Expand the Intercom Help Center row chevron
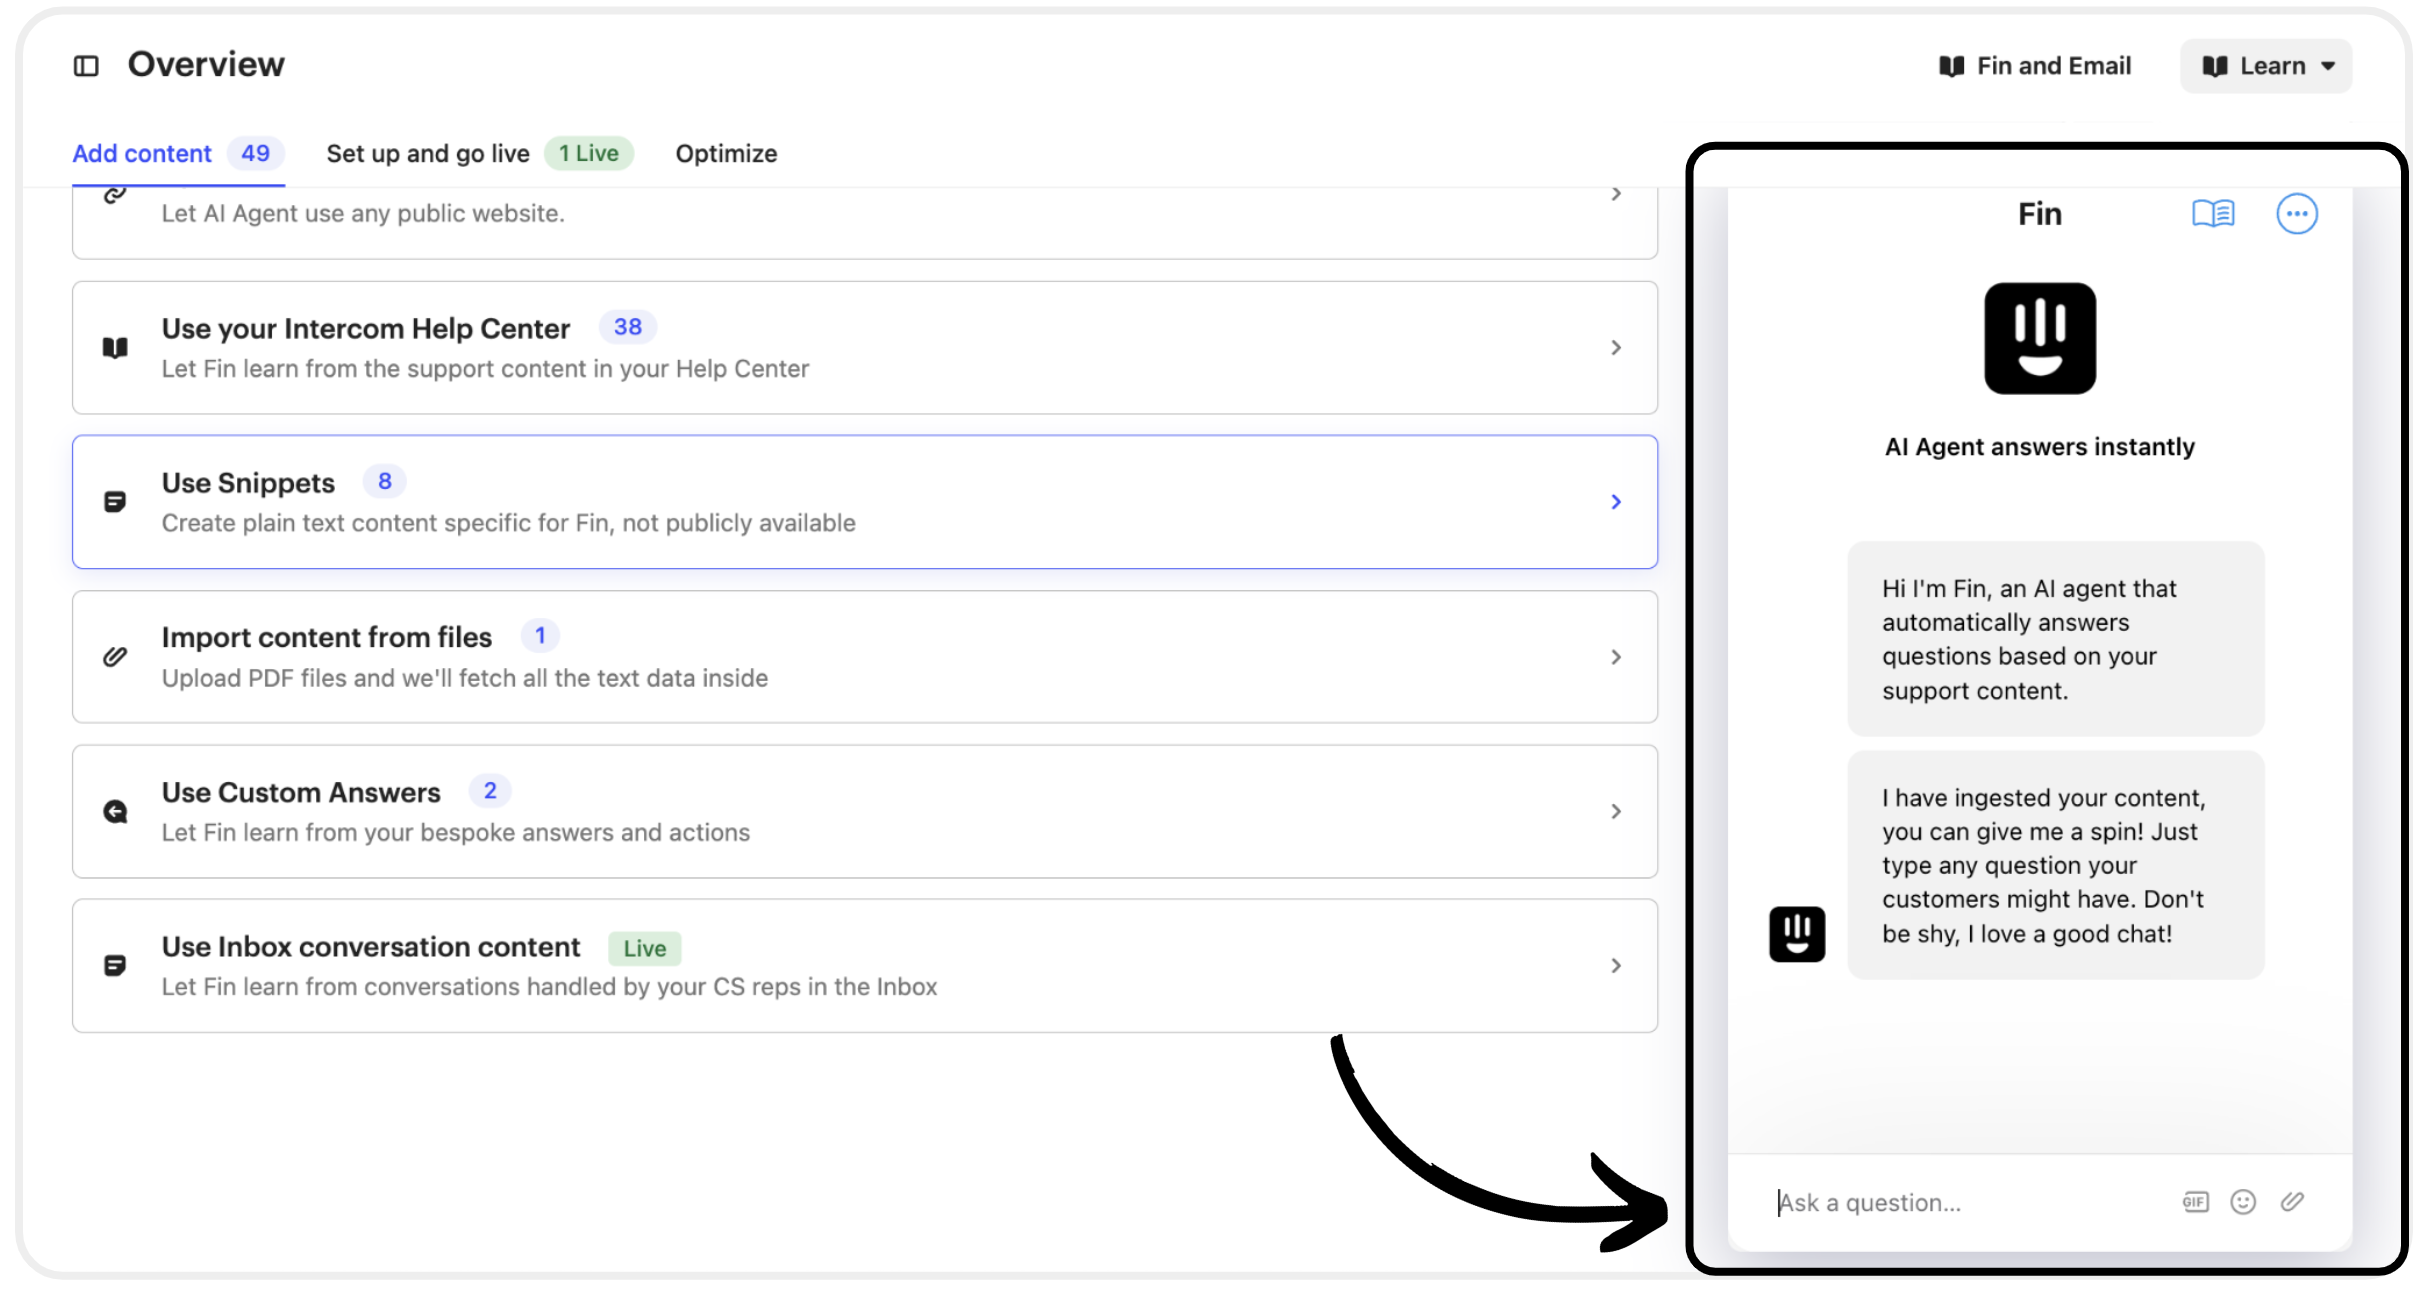Image resolution: width=2426 pixels, height=1294 pixels. [1616, 348]
